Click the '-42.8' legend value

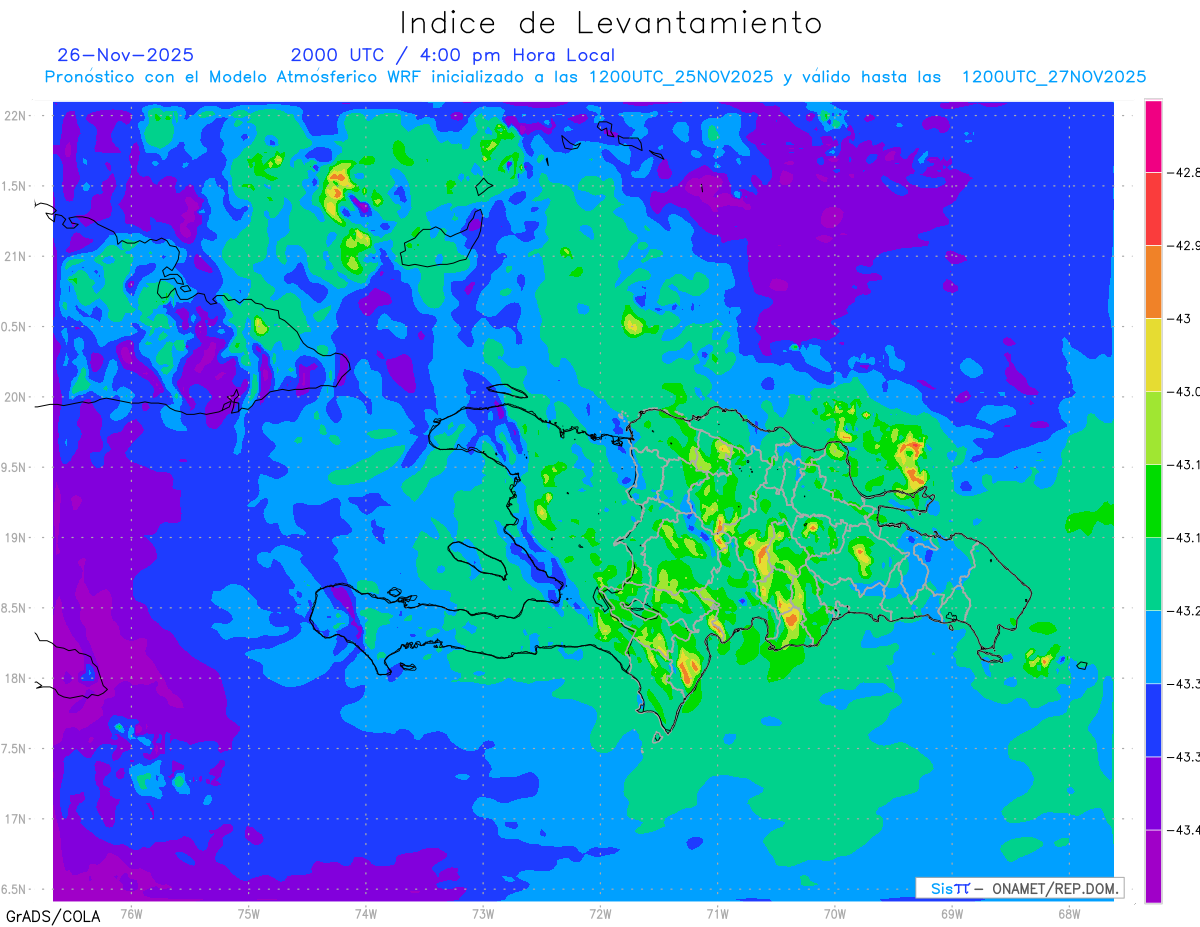pyautogui.click(x=1185, y=173)
